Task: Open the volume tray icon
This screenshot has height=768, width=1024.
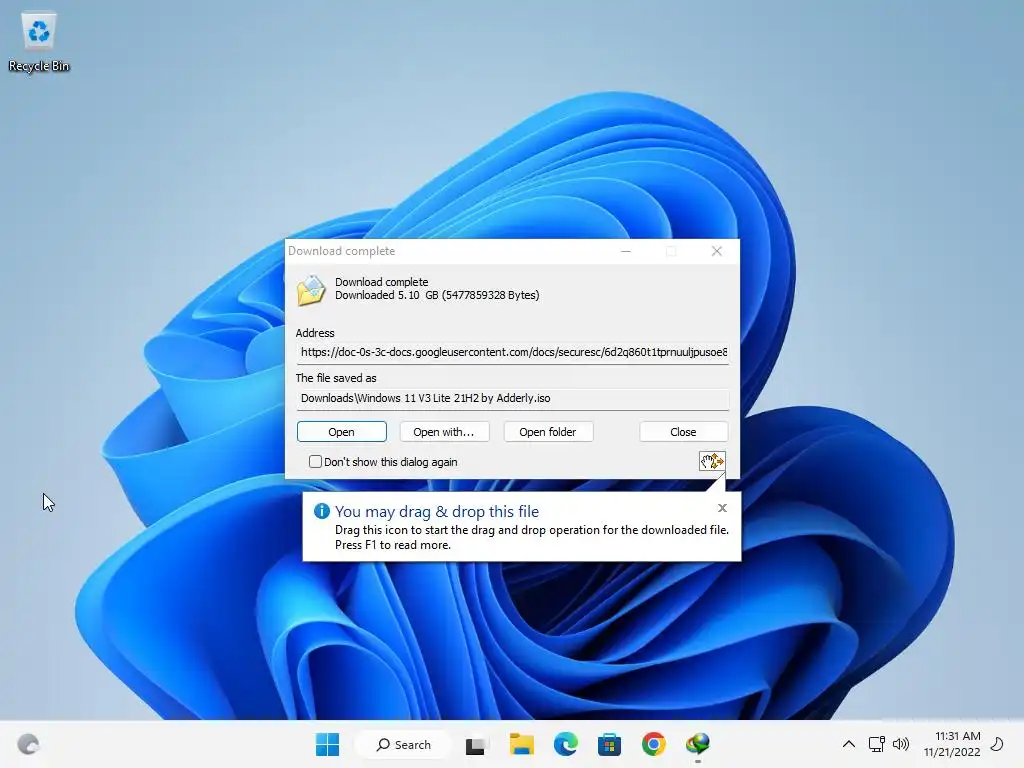Action: pyautogui.click(x=901, y=744)
